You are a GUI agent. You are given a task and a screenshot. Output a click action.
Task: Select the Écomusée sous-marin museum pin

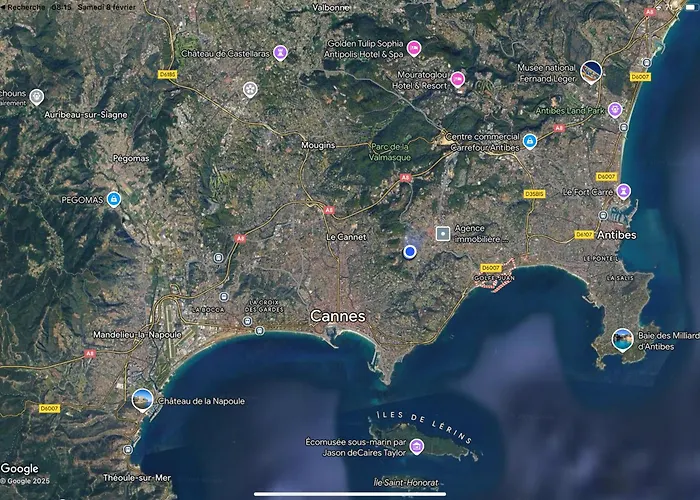417,446
